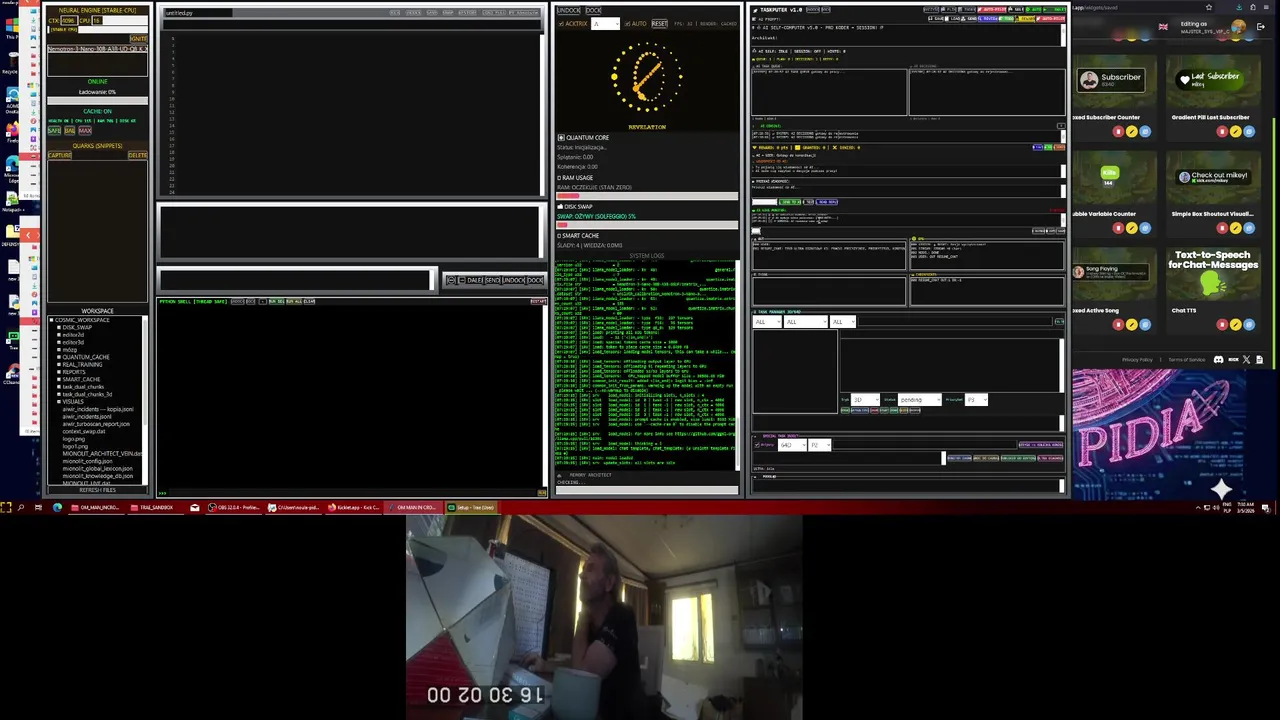Delete the Boxed Active Song widget

[1118, 325]
